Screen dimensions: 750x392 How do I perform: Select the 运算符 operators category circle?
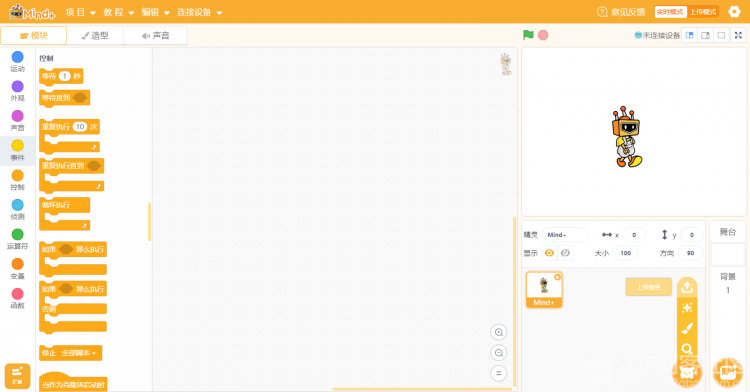(x=18, y=235)
